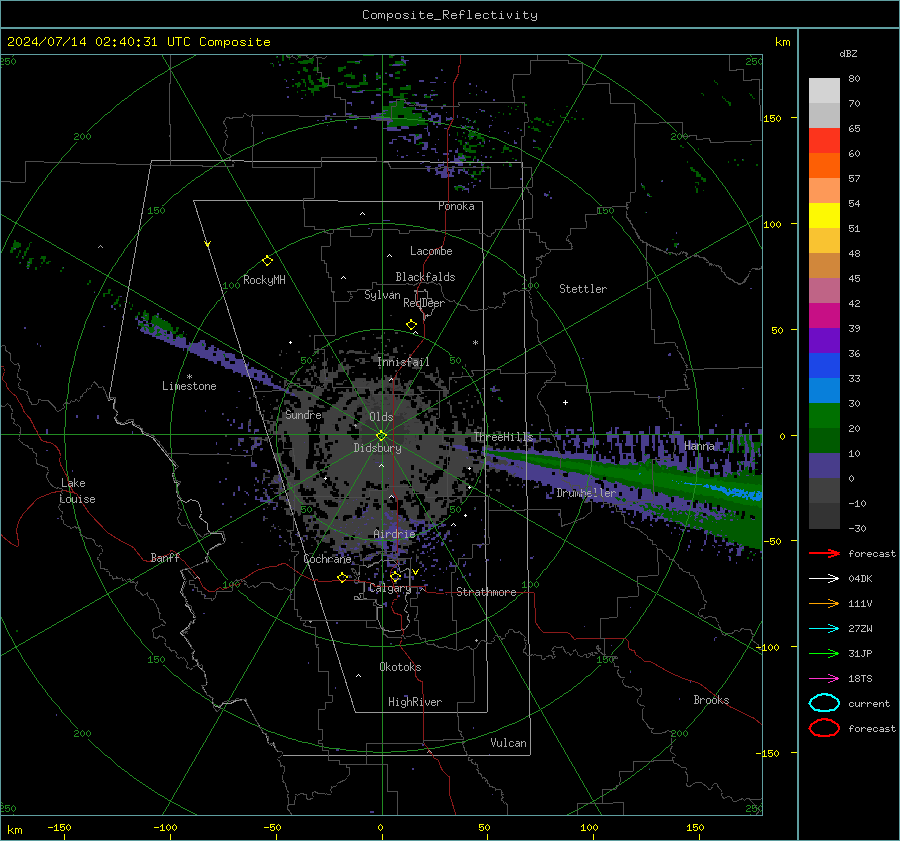Viewport: 900px width, 841px height.
Task: Click the slate purple 10–0 dBZ swatch
Action: [x=824, y=466]
